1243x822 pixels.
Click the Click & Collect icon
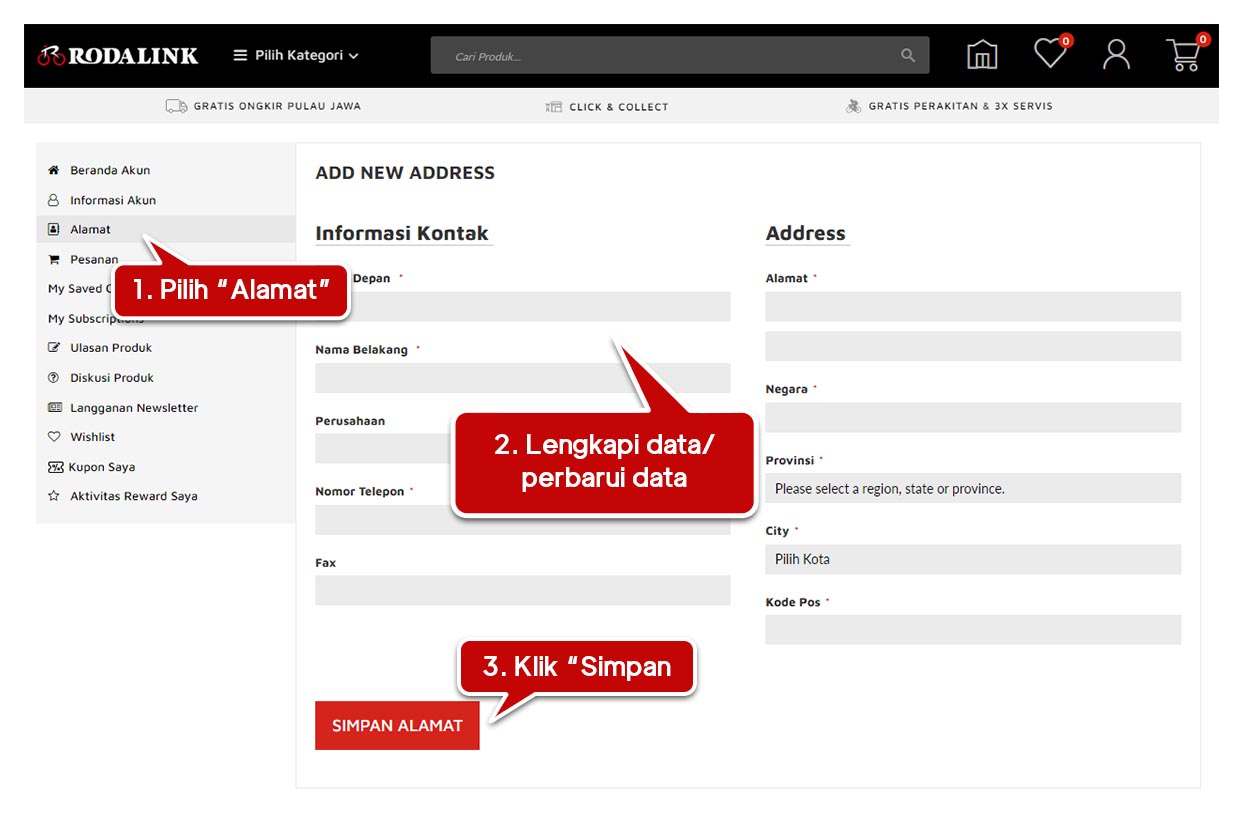point(553,105)
